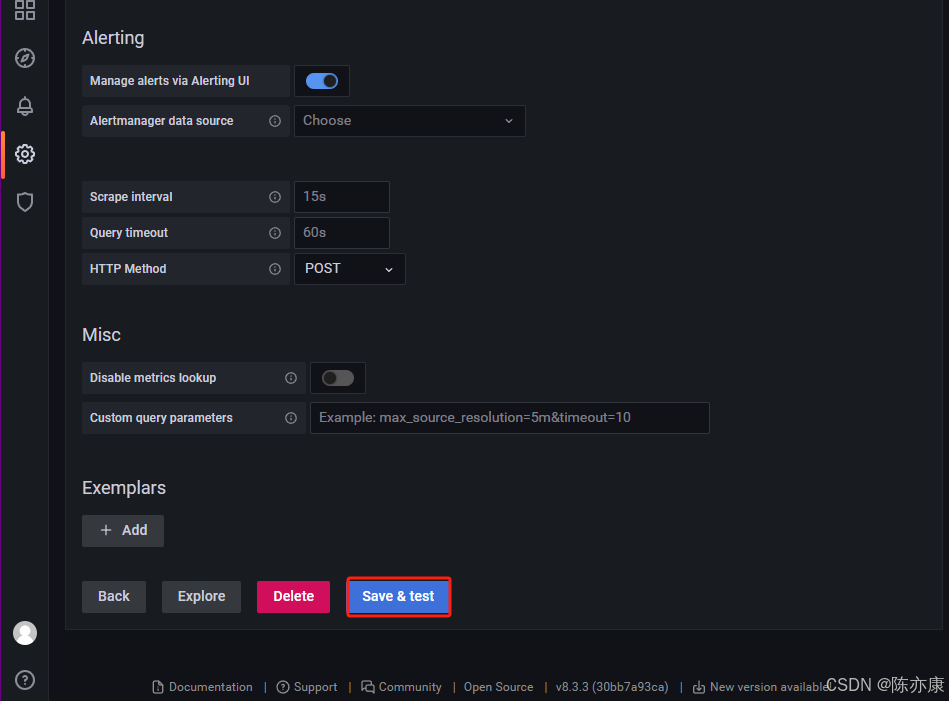Open the user profile avatar
The width and height of the screenshot is (949, 701).
pos(25,633)
